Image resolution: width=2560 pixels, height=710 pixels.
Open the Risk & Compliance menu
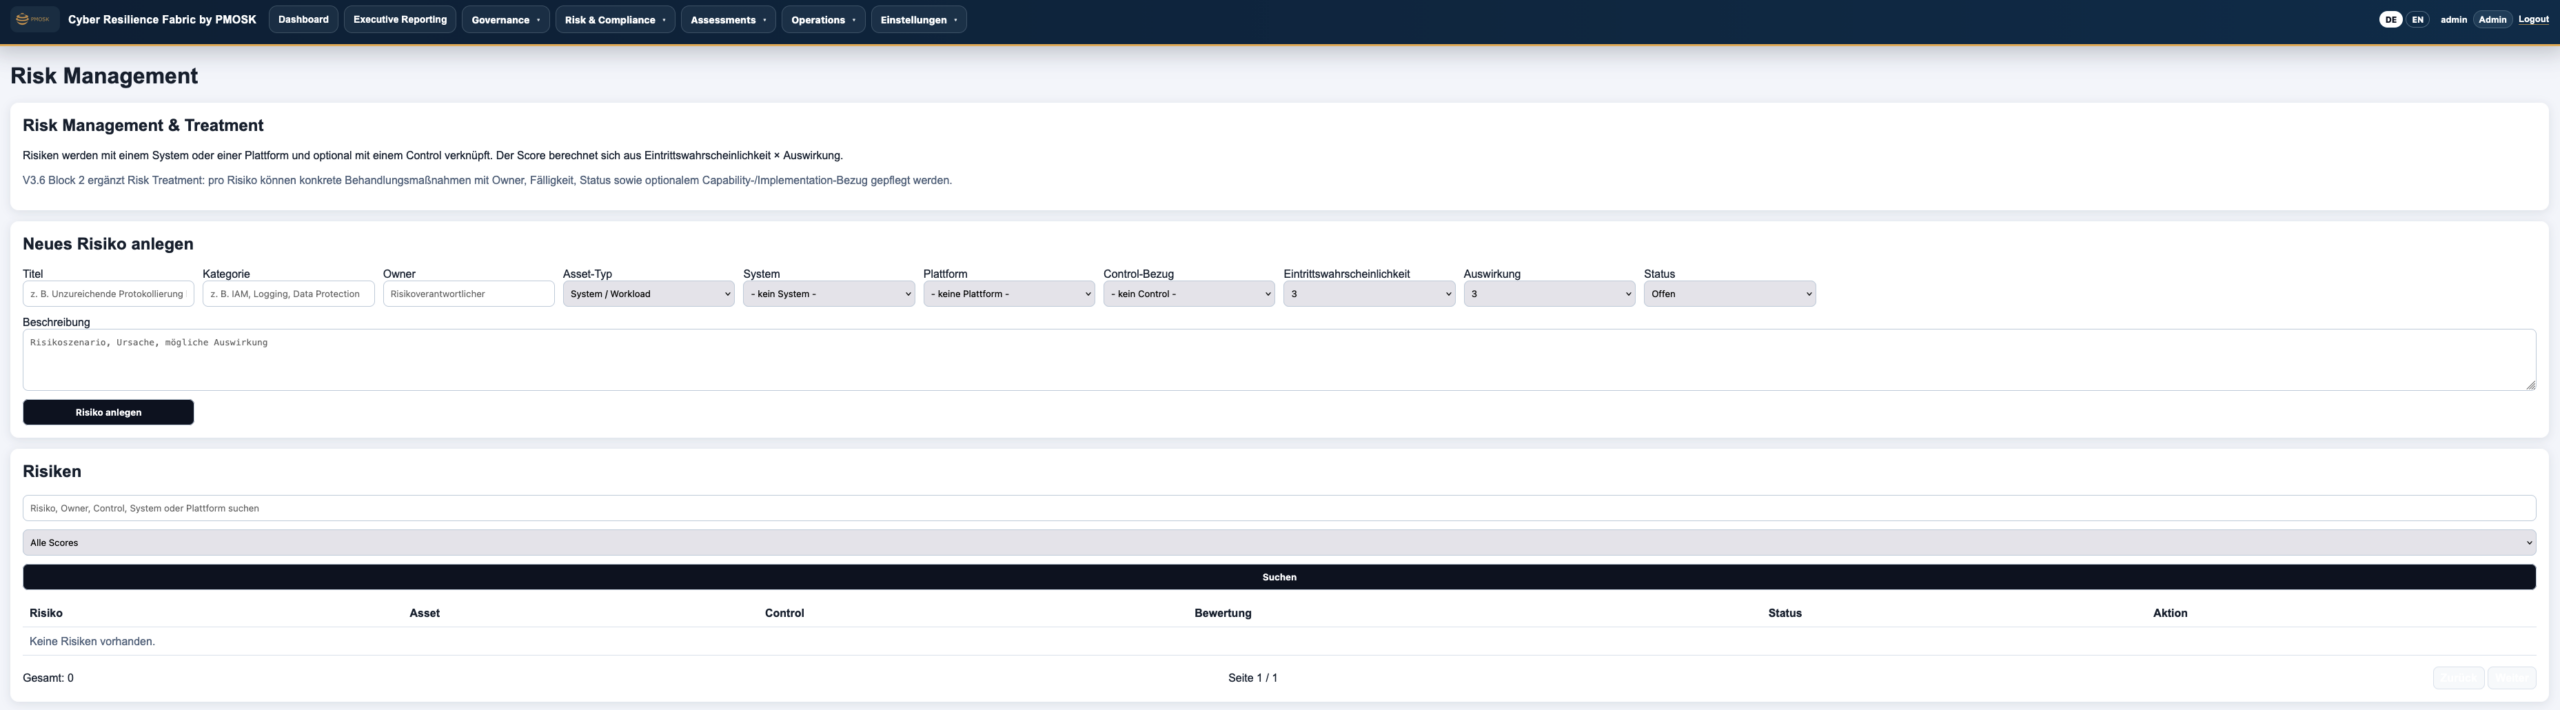[x=615, y=19]
